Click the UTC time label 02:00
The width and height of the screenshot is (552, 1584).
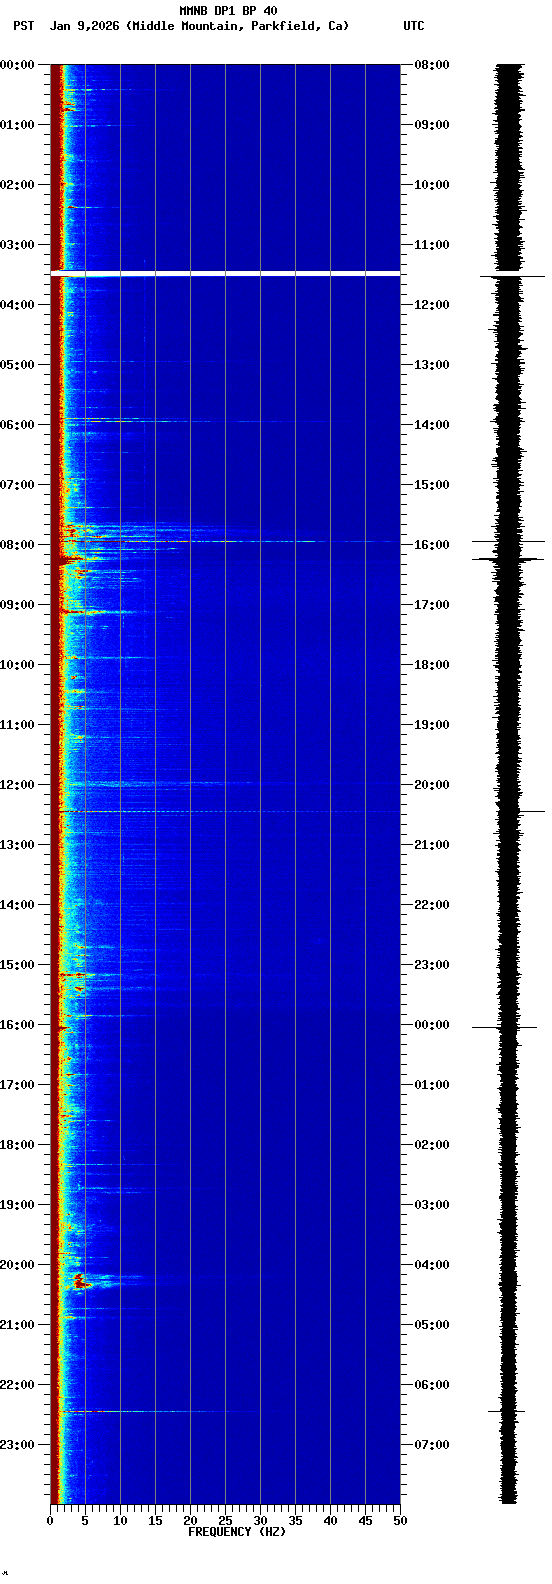[x=432, y=1145]
